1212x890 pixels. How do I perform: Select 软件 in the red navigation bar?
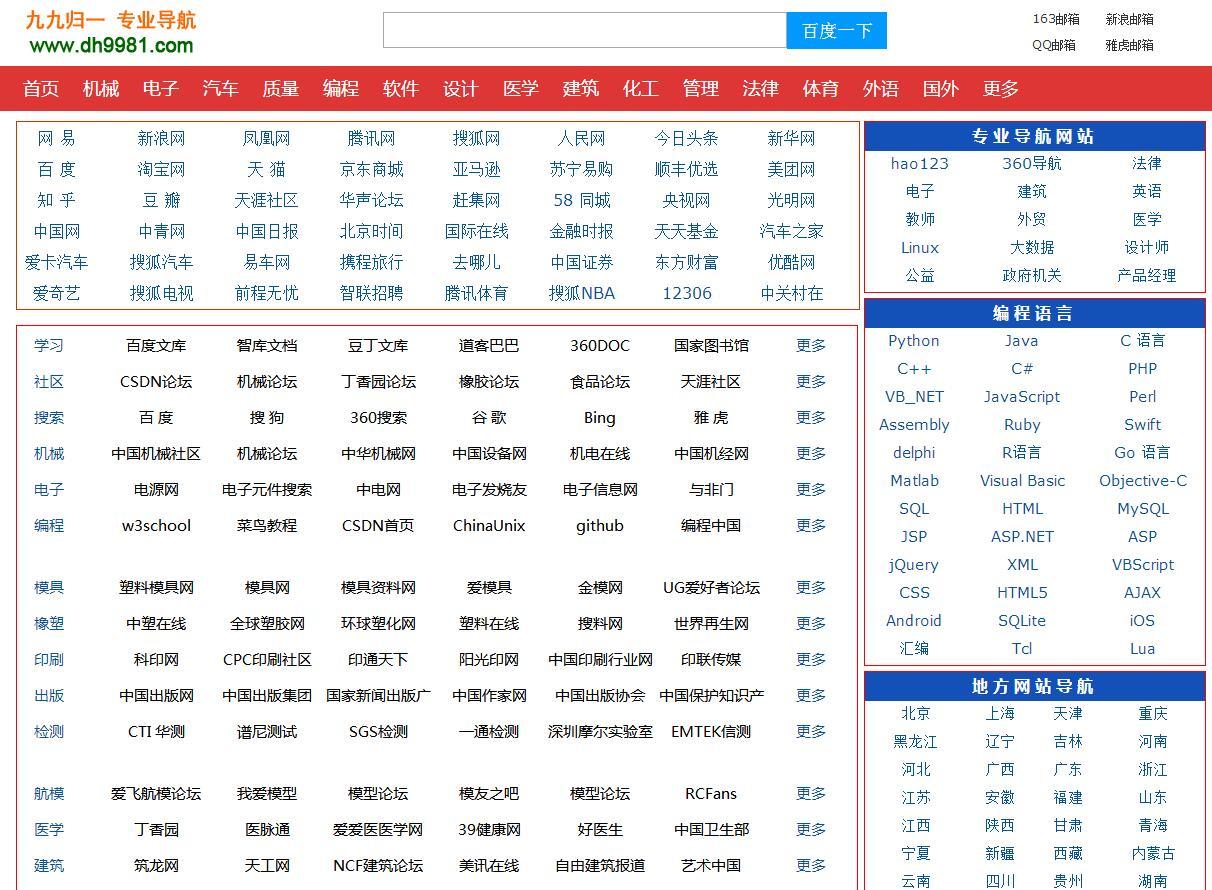click(x=401, y=88)
